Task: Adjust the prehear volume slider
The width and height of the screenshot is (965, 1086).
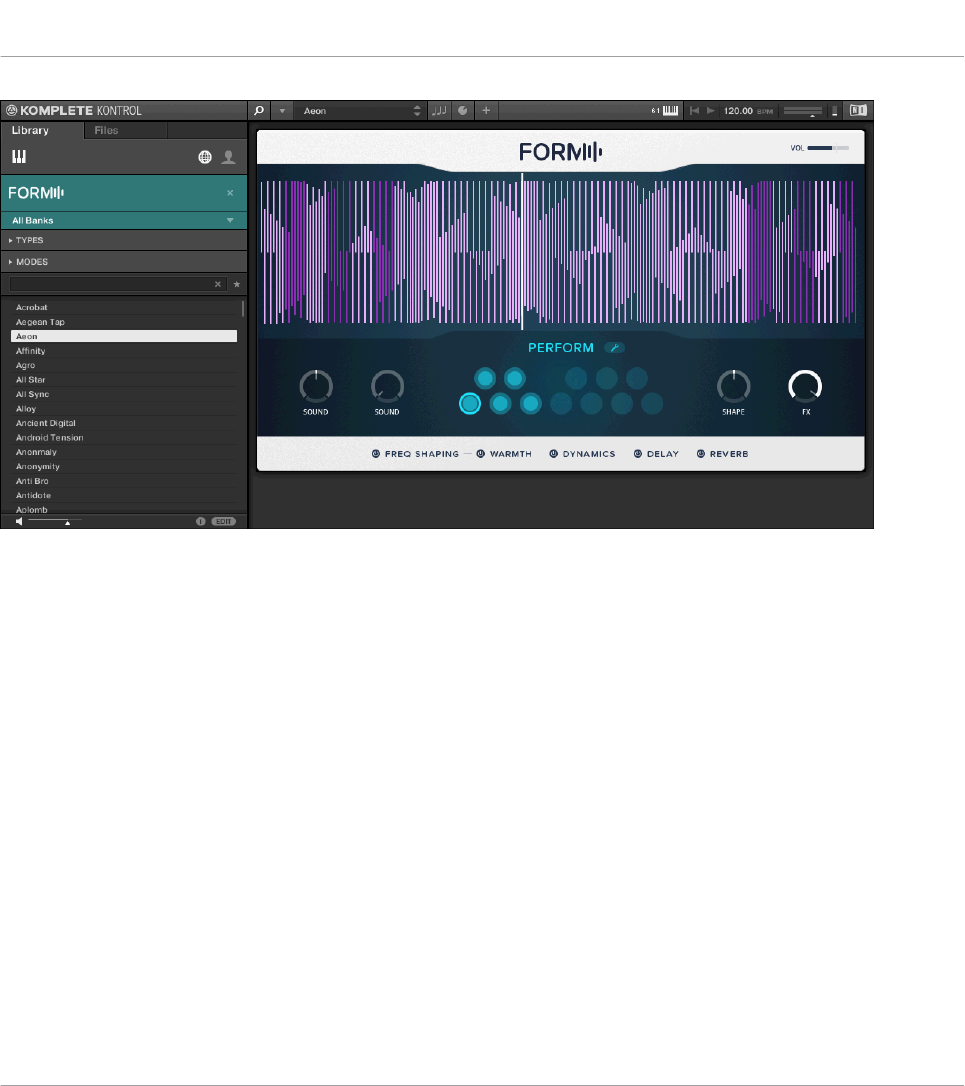Action: click(55, 522)
